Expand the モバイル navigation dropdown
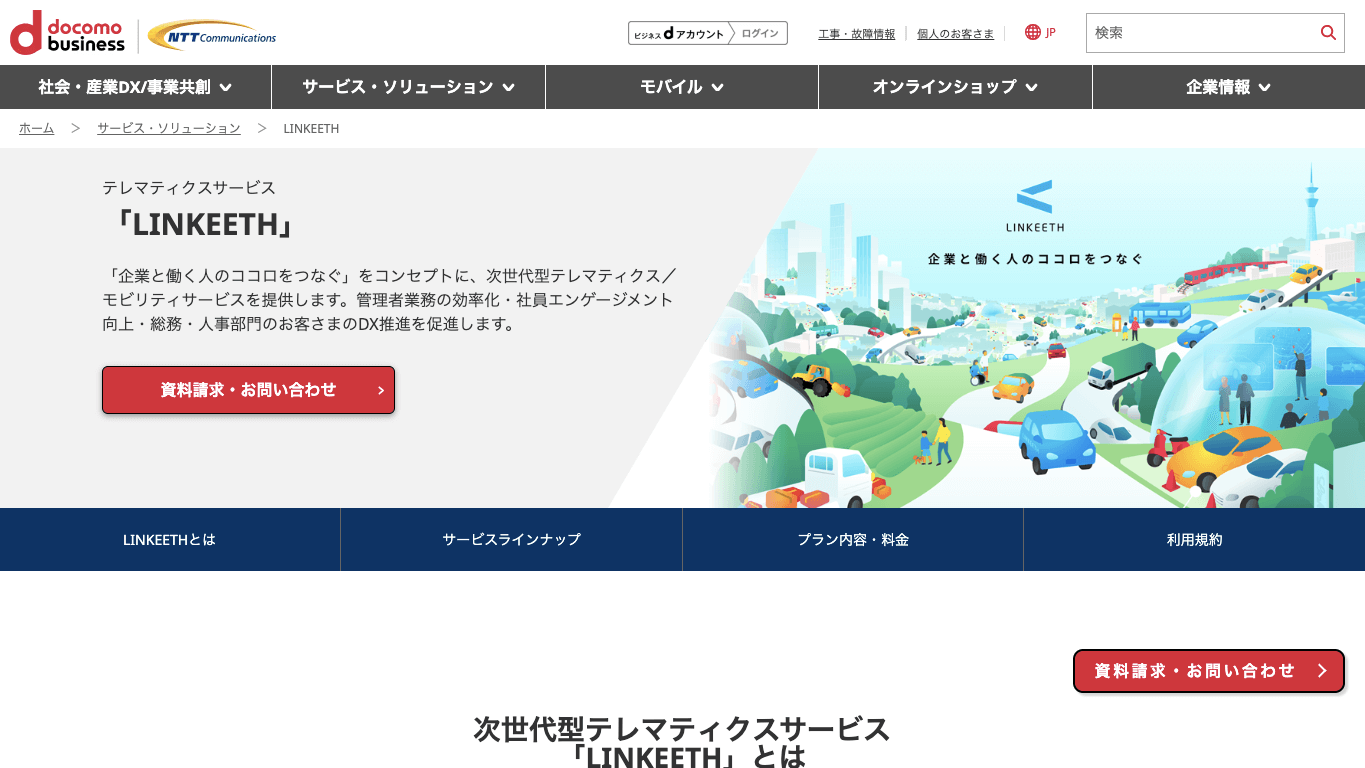 (x=681, y=87)
